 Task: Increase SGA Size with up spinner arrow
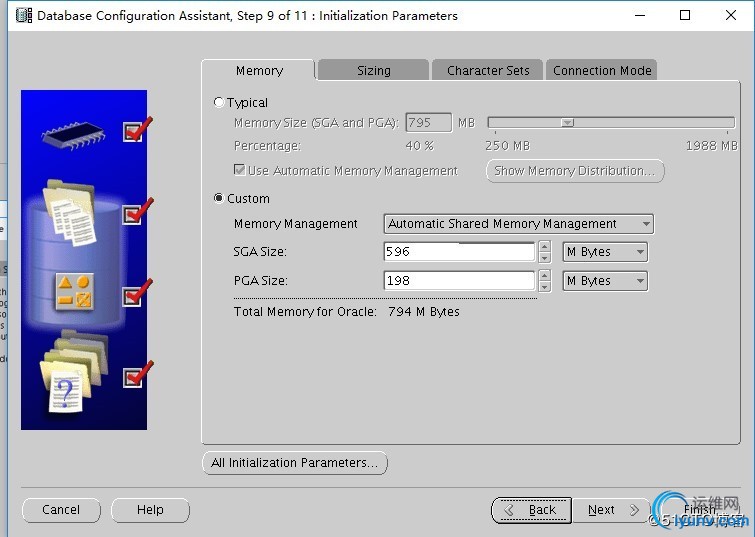(545, 247)
